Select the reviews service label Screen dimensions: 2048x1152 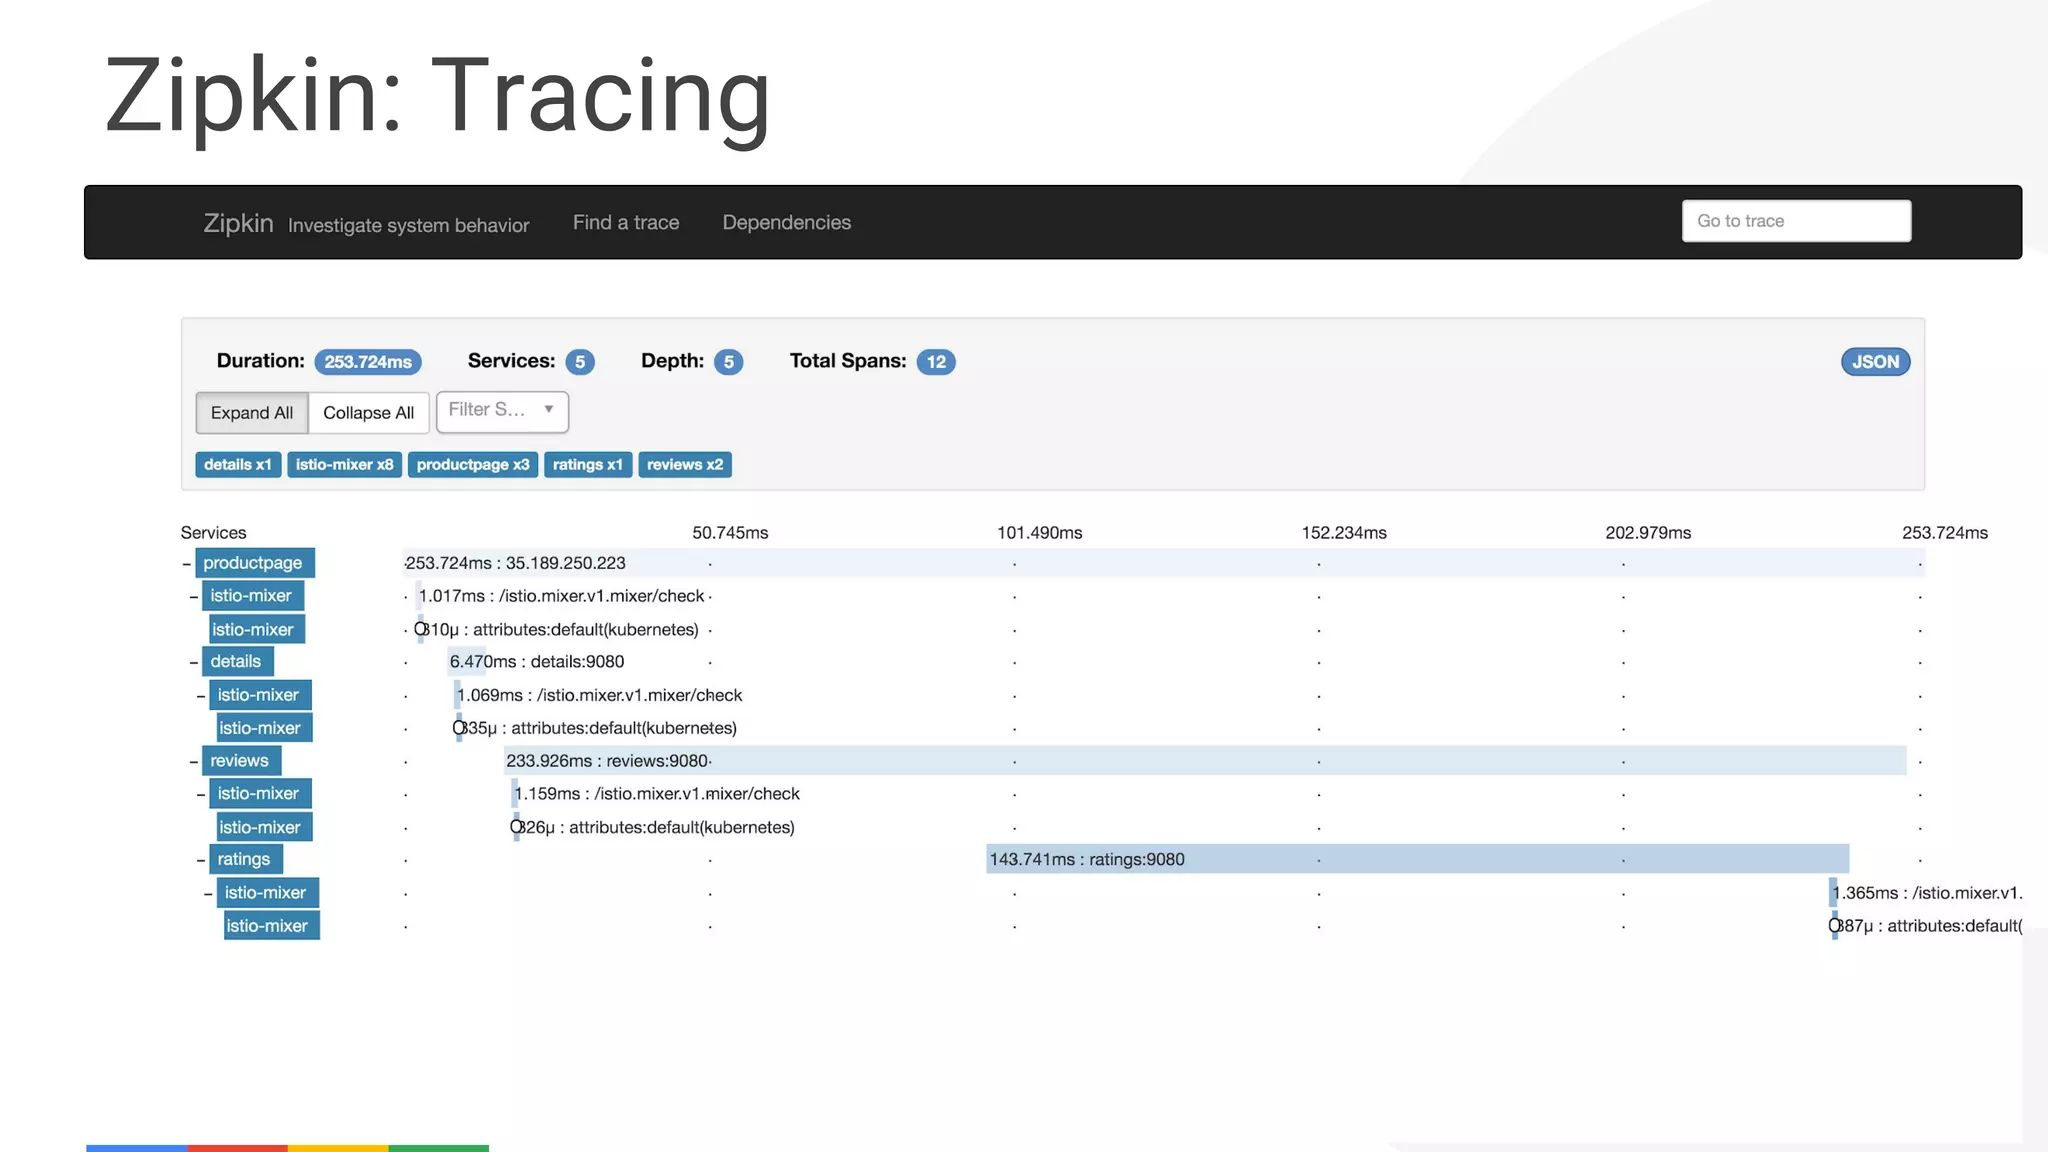pos(242,760)
